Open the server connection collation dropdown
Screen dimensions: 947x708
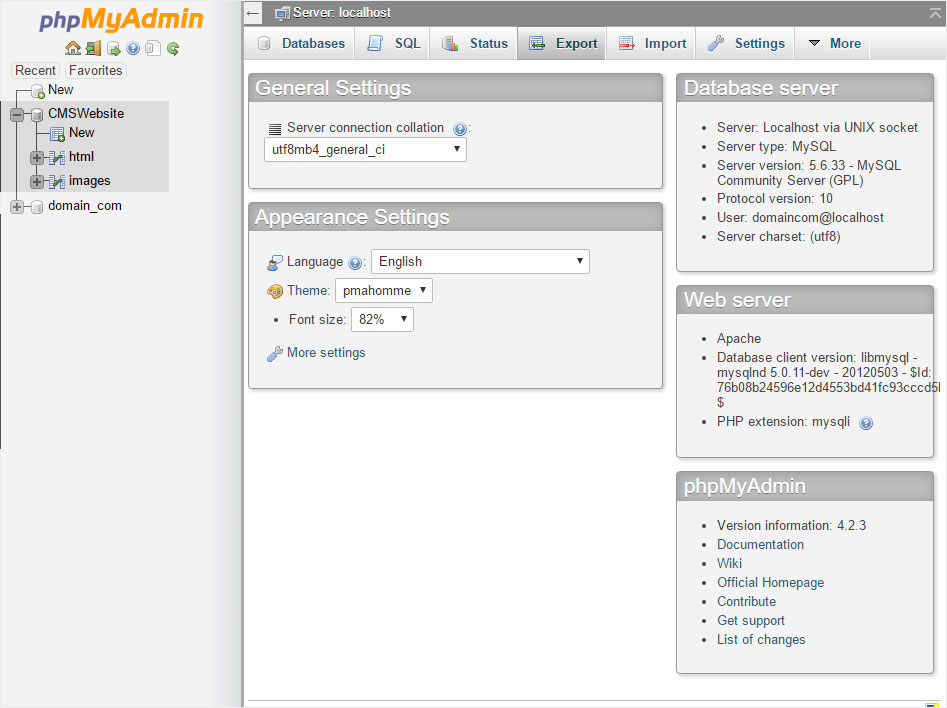[365, 150]
